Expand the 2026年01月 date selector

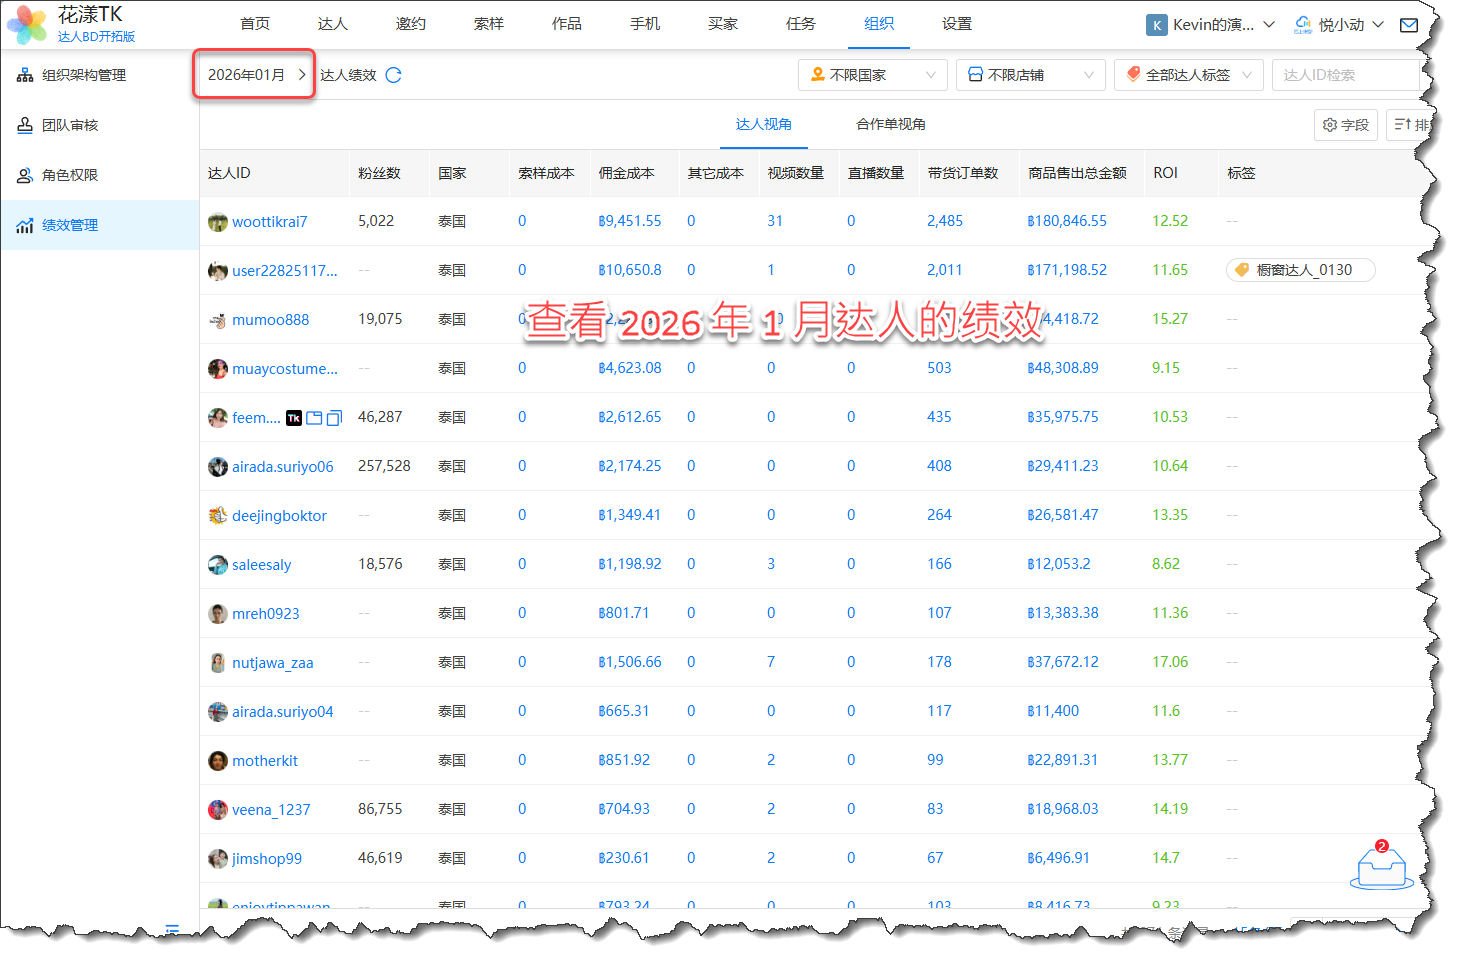point(255,75)
